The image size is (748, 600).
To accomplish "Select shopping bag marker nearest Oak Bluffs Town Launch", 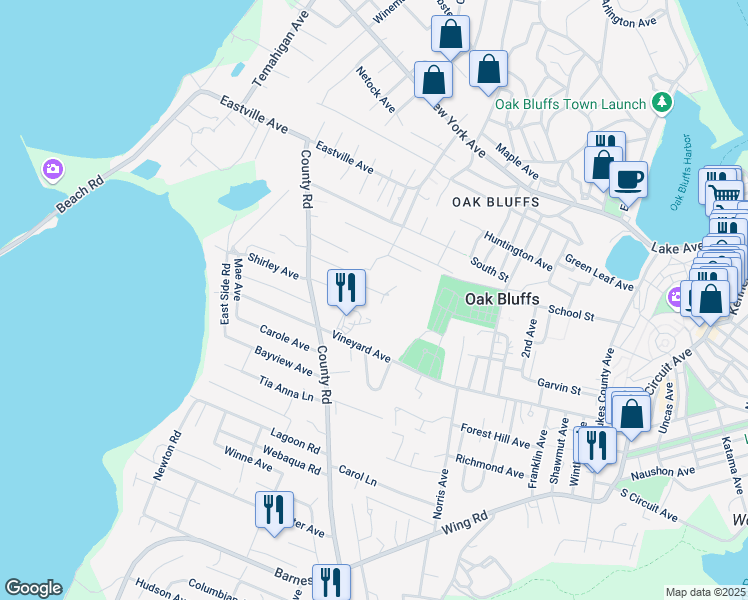I will (x=488, y=69).
